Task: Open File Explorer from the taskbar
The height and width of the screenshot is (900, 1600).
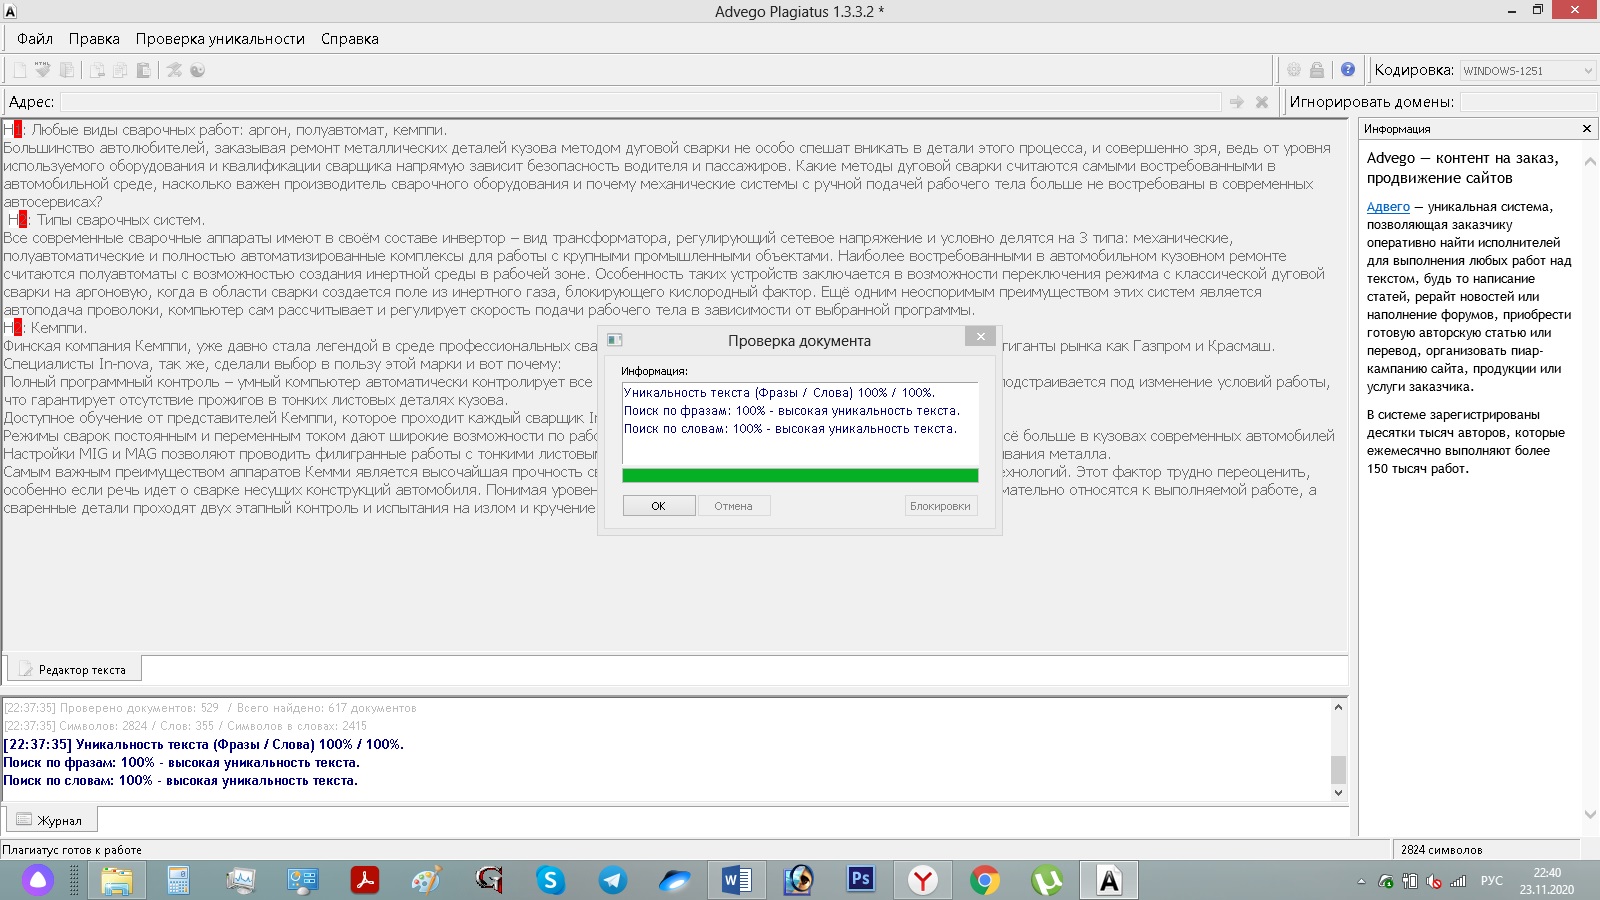Action: (117, 880)
